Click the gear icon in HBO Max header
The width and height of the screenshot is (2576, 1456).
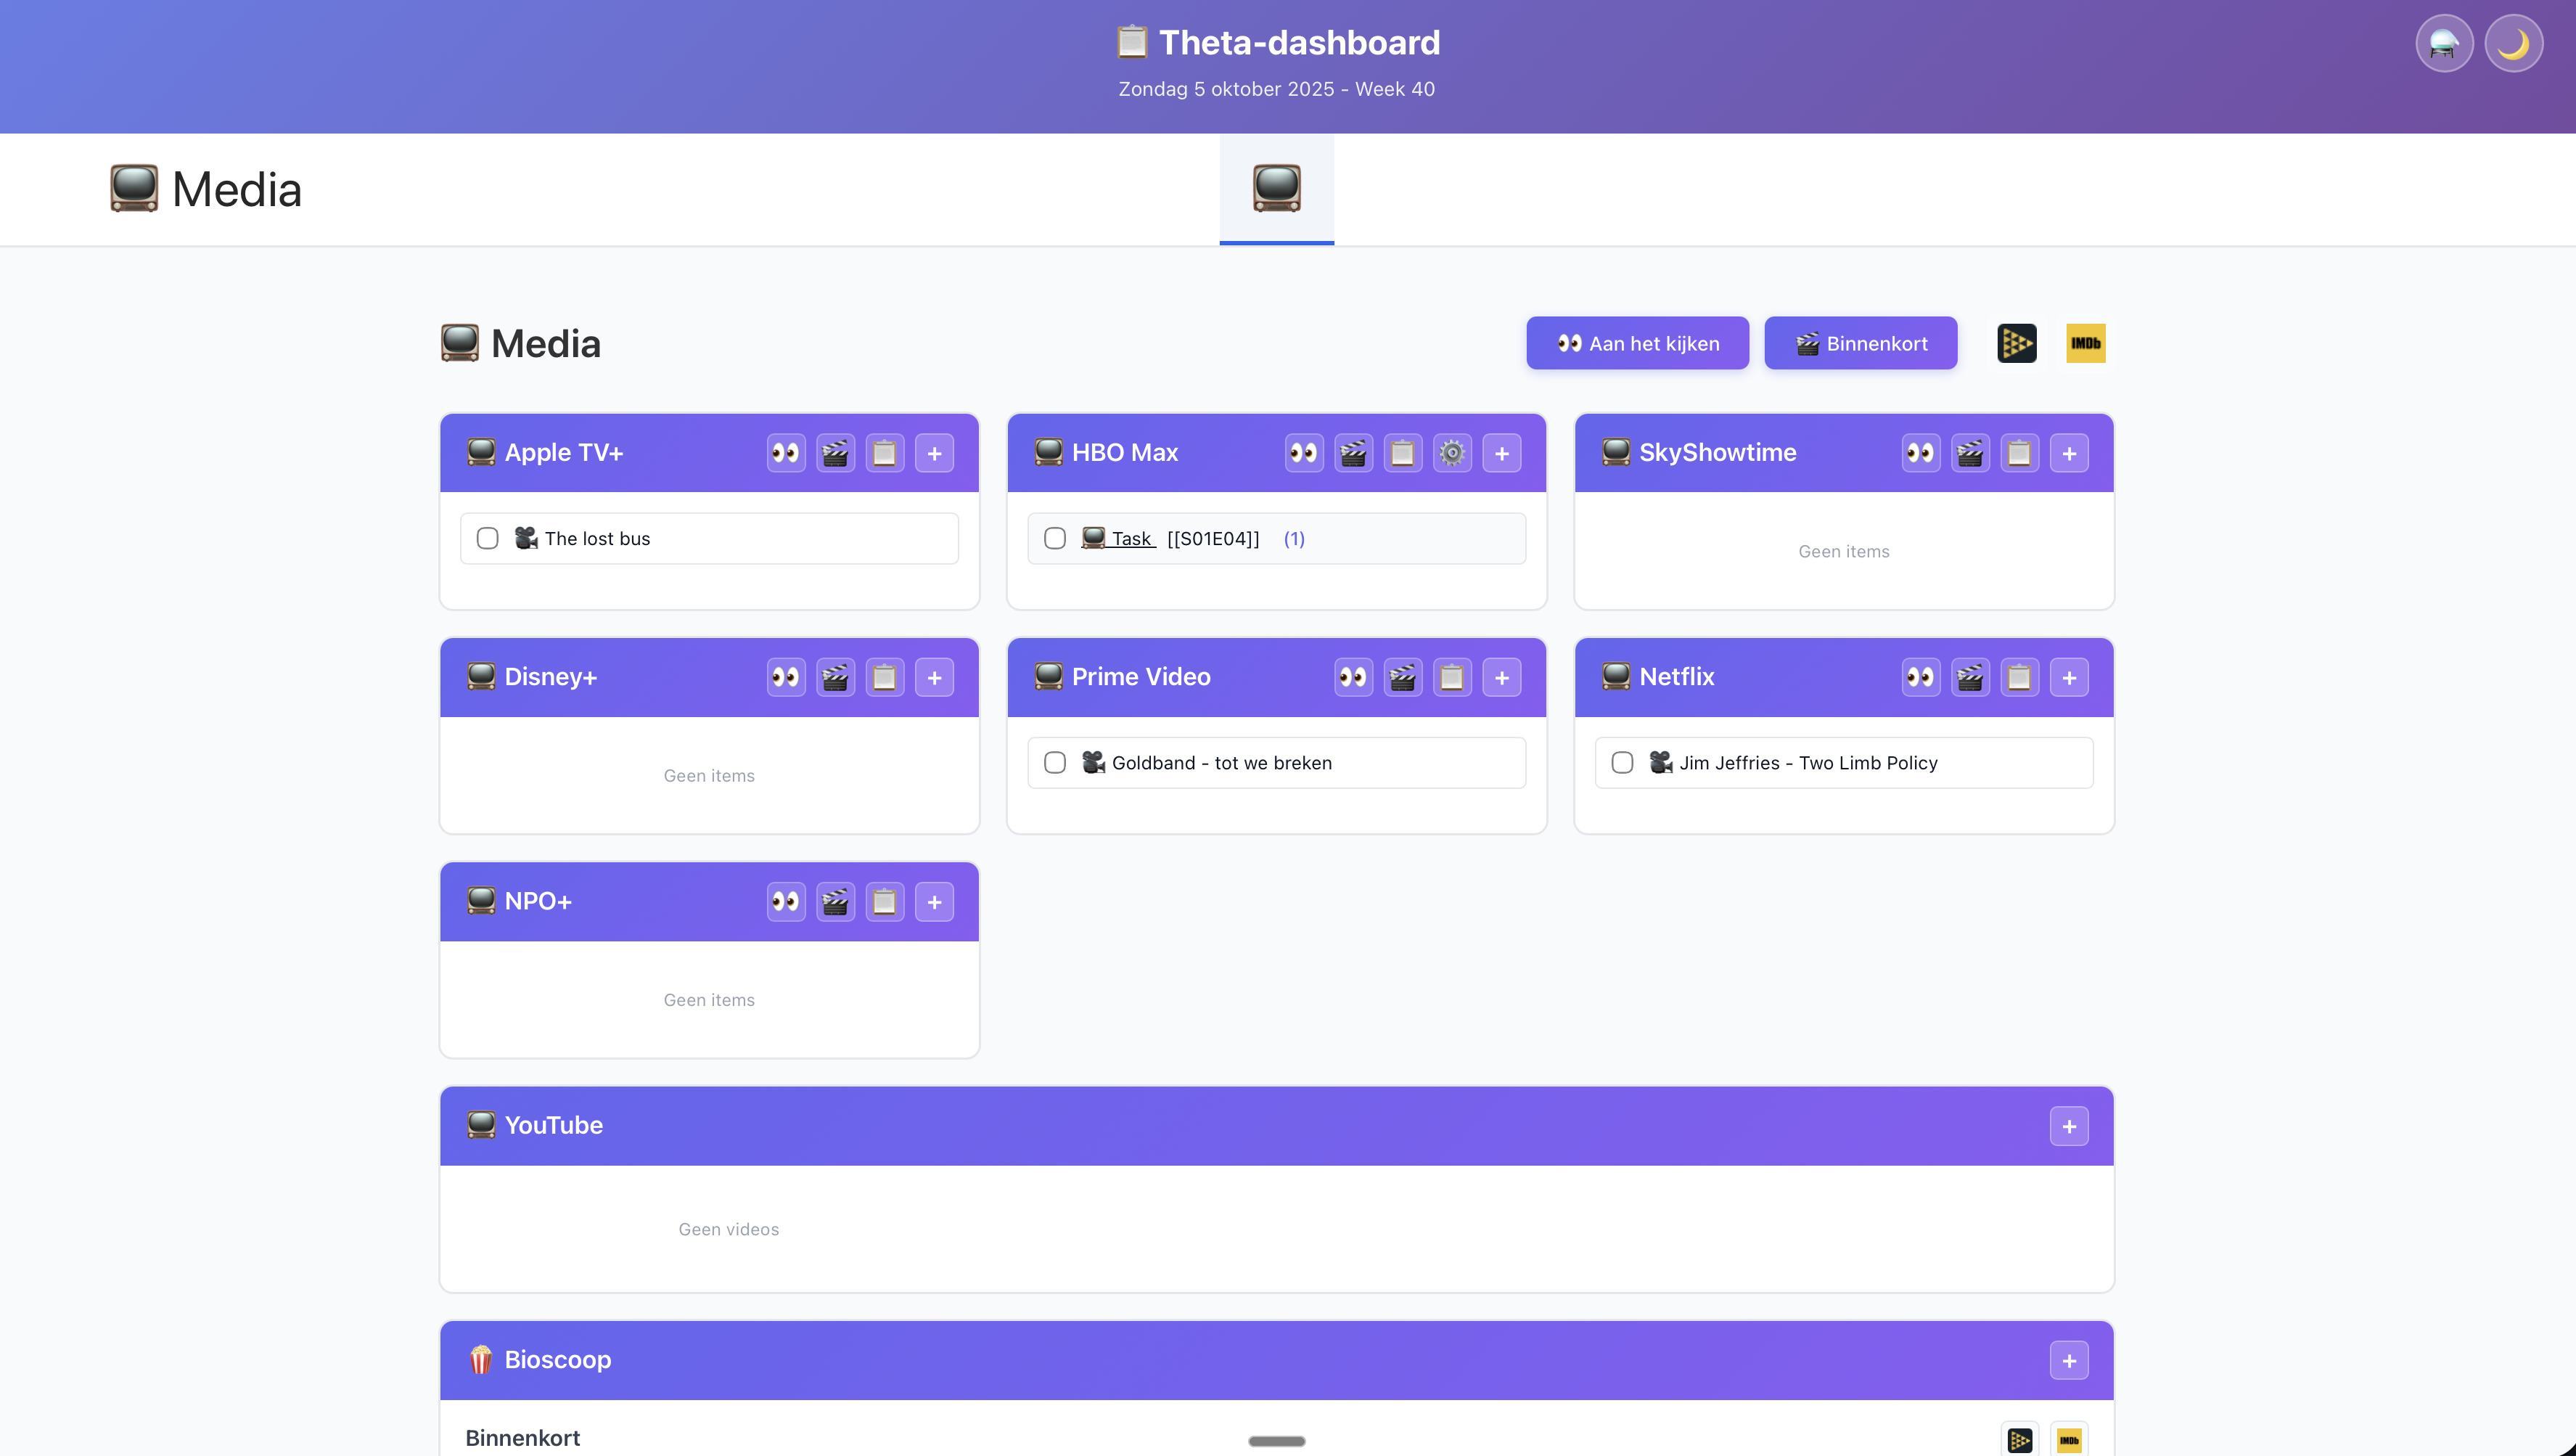coord(1452,453)
